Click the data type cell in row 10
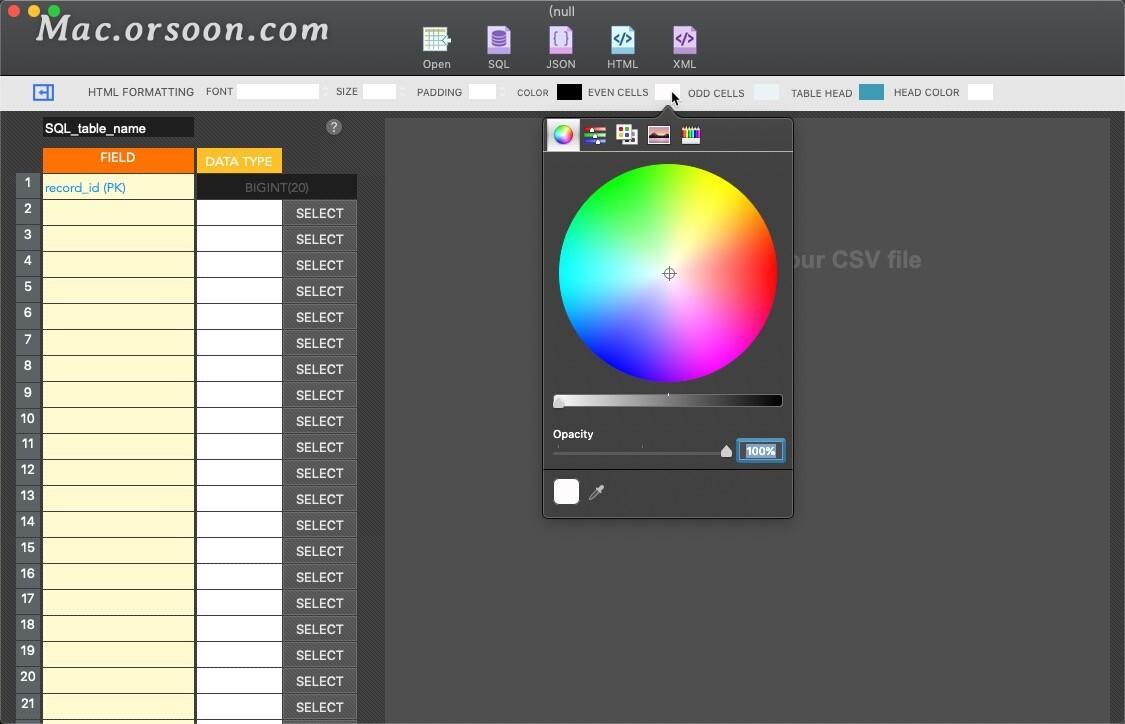This screenshot has width=1125, height=724. [239, 421]
